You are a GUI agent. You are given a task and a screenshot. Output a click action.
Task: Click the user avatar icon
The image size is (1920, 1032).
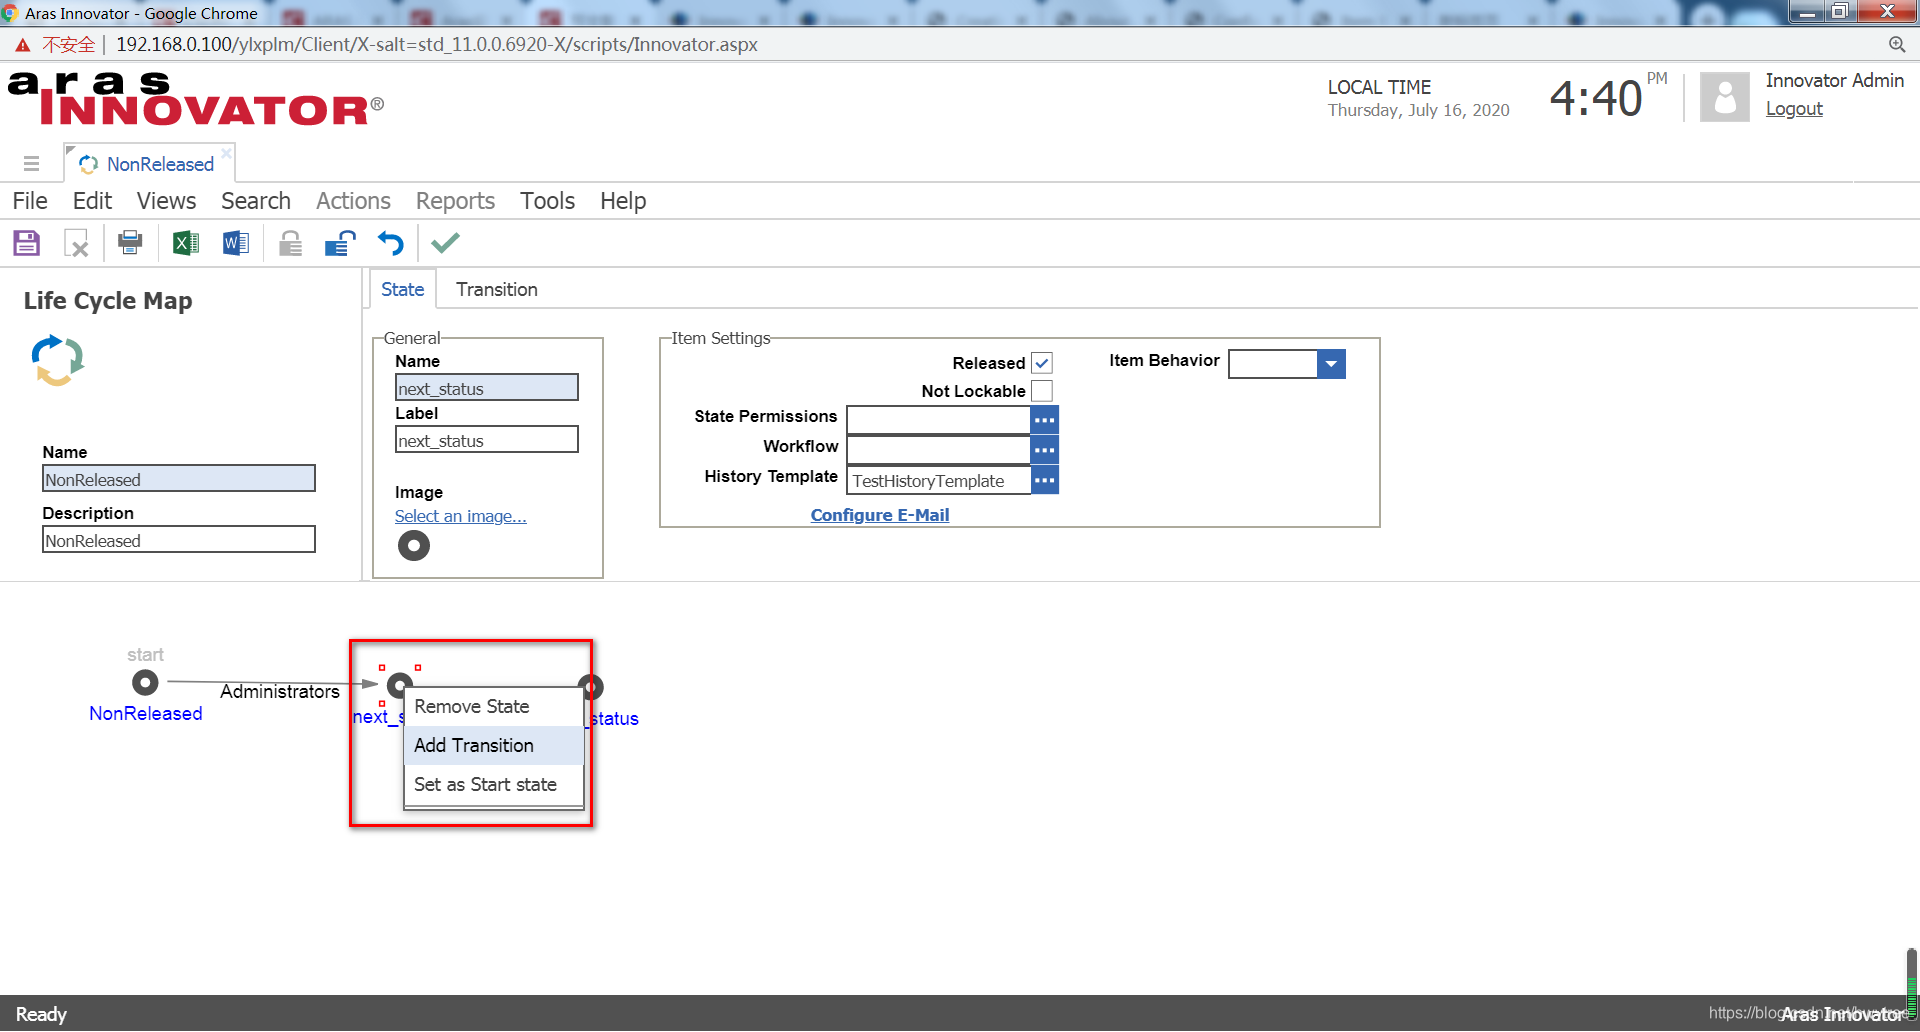pyautogui.click(x=1724, y=97)
